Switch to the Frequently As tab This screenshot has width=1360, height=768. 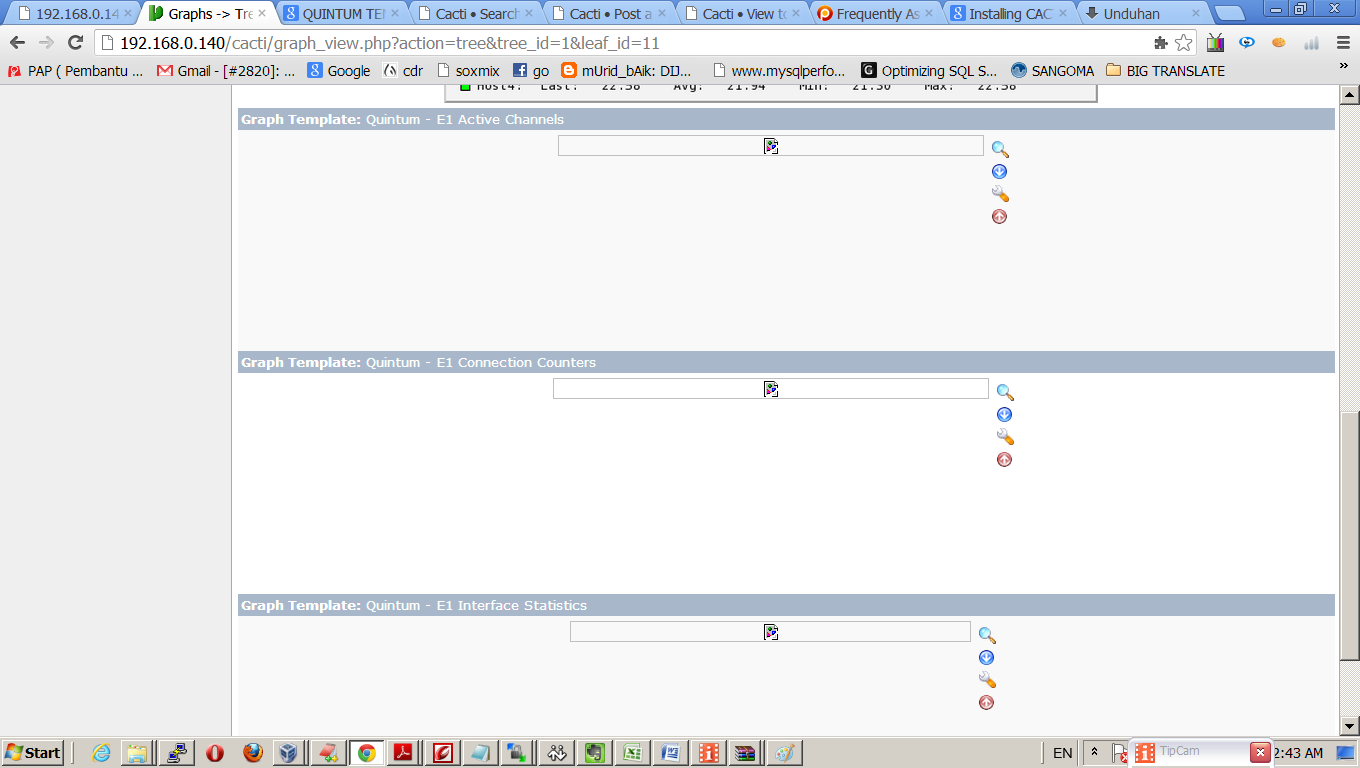tap(876, 14)
